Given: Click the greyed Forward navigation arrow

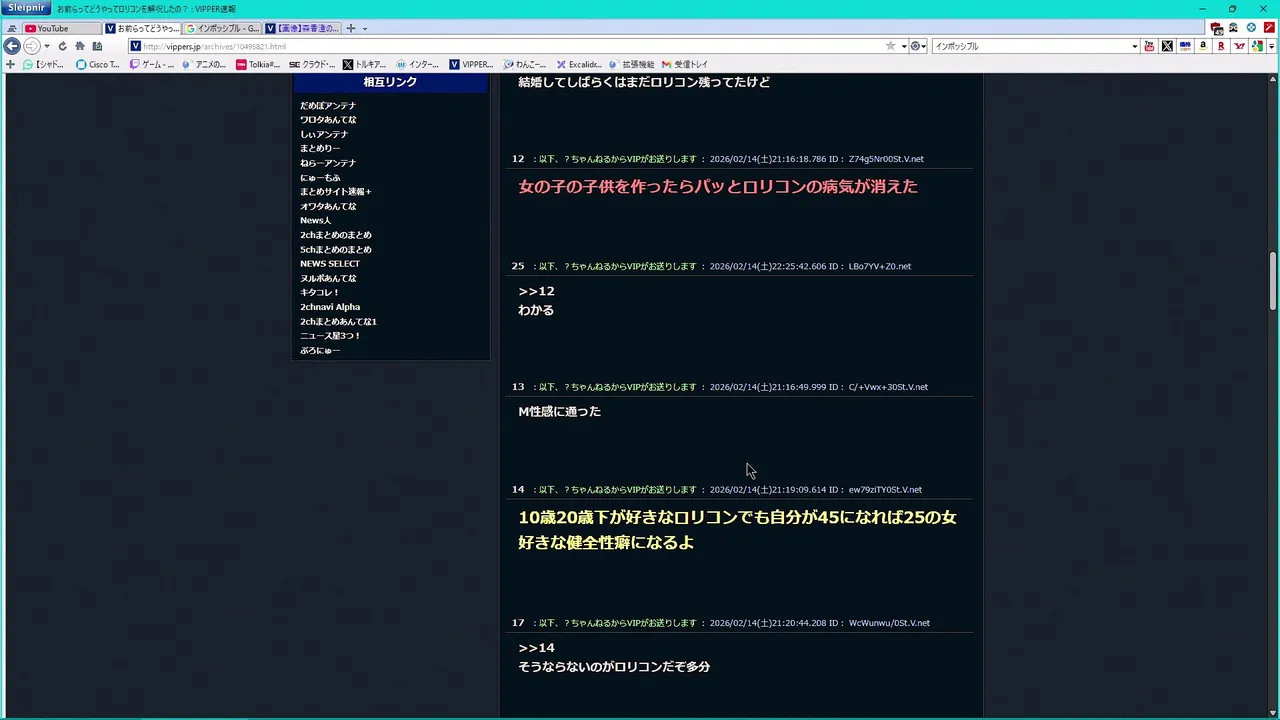Looking at the screenshot, I should 32,46.
